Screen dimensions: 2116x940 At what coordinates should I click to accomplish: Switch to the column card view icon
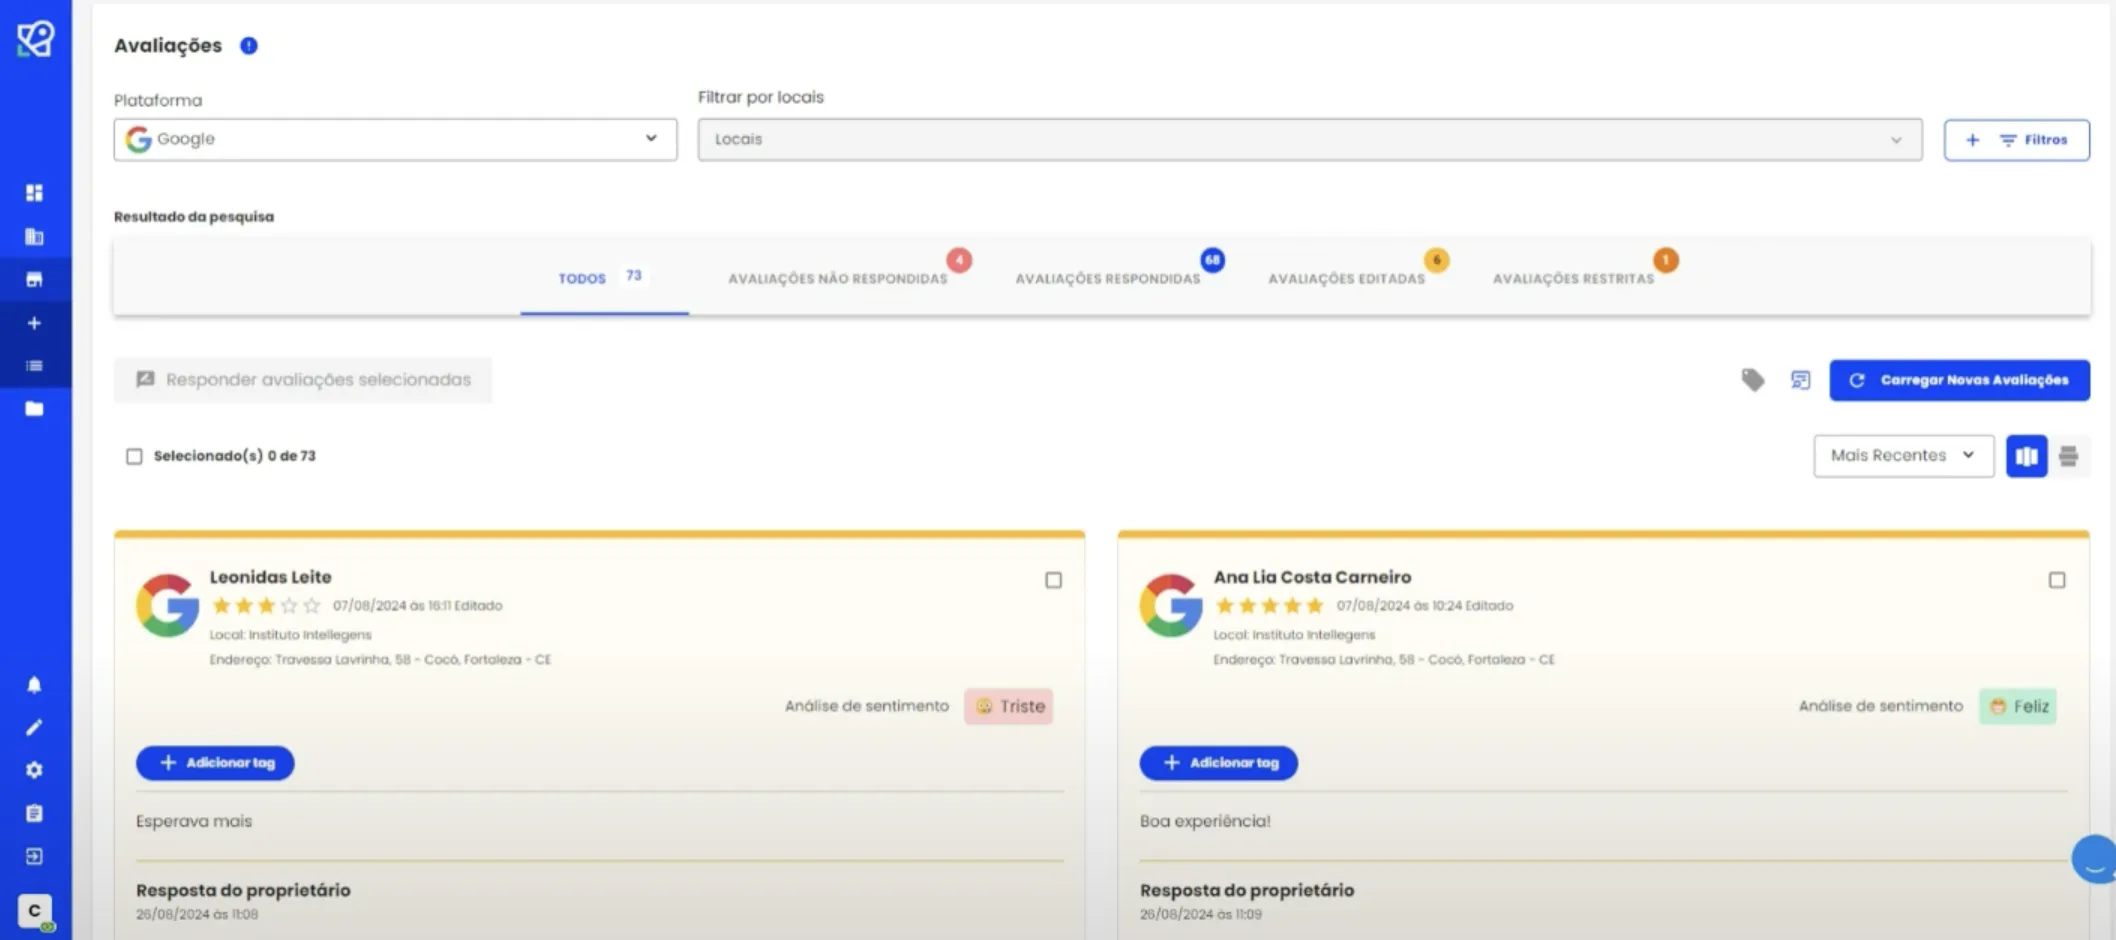tap(2027, 456)
